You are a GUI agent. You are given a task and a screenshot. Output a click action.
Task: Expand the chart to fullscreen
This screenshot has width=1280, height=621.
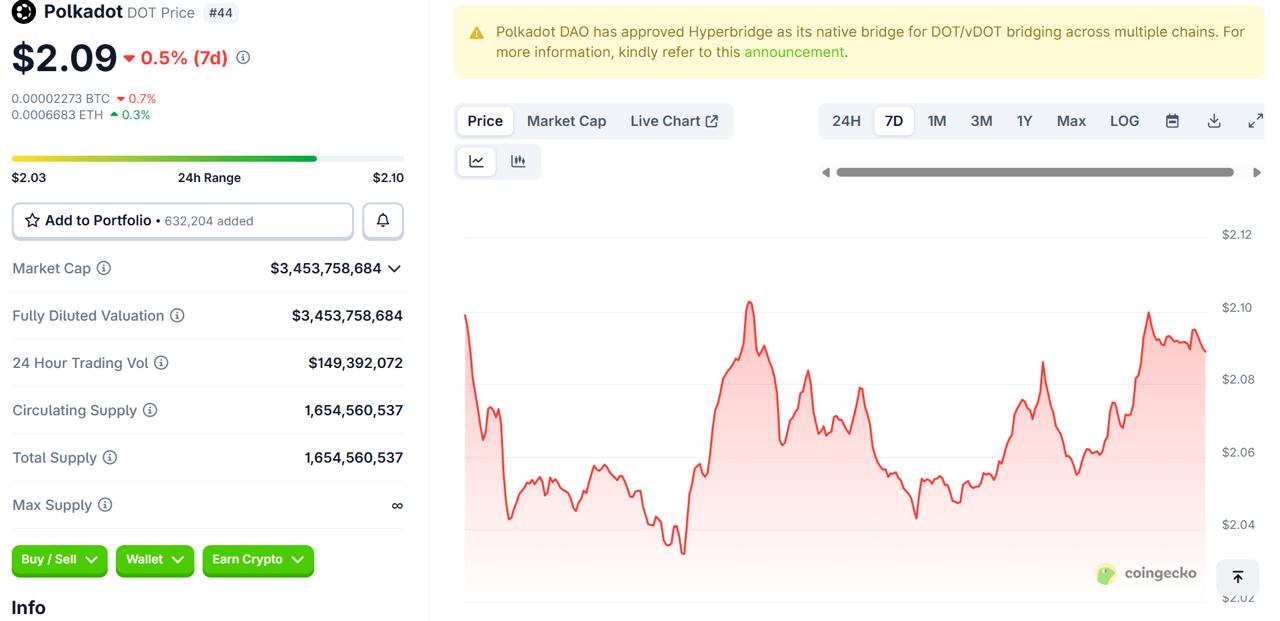(1255, 120)
